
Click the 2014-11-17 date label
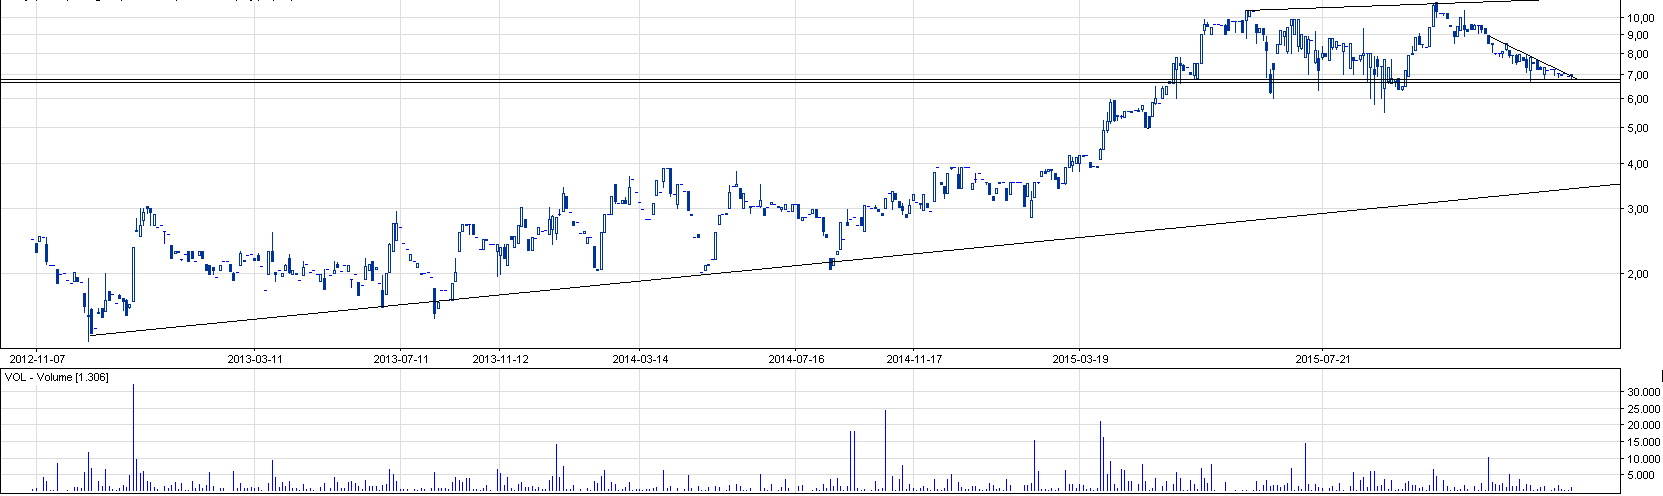[914, 358]
